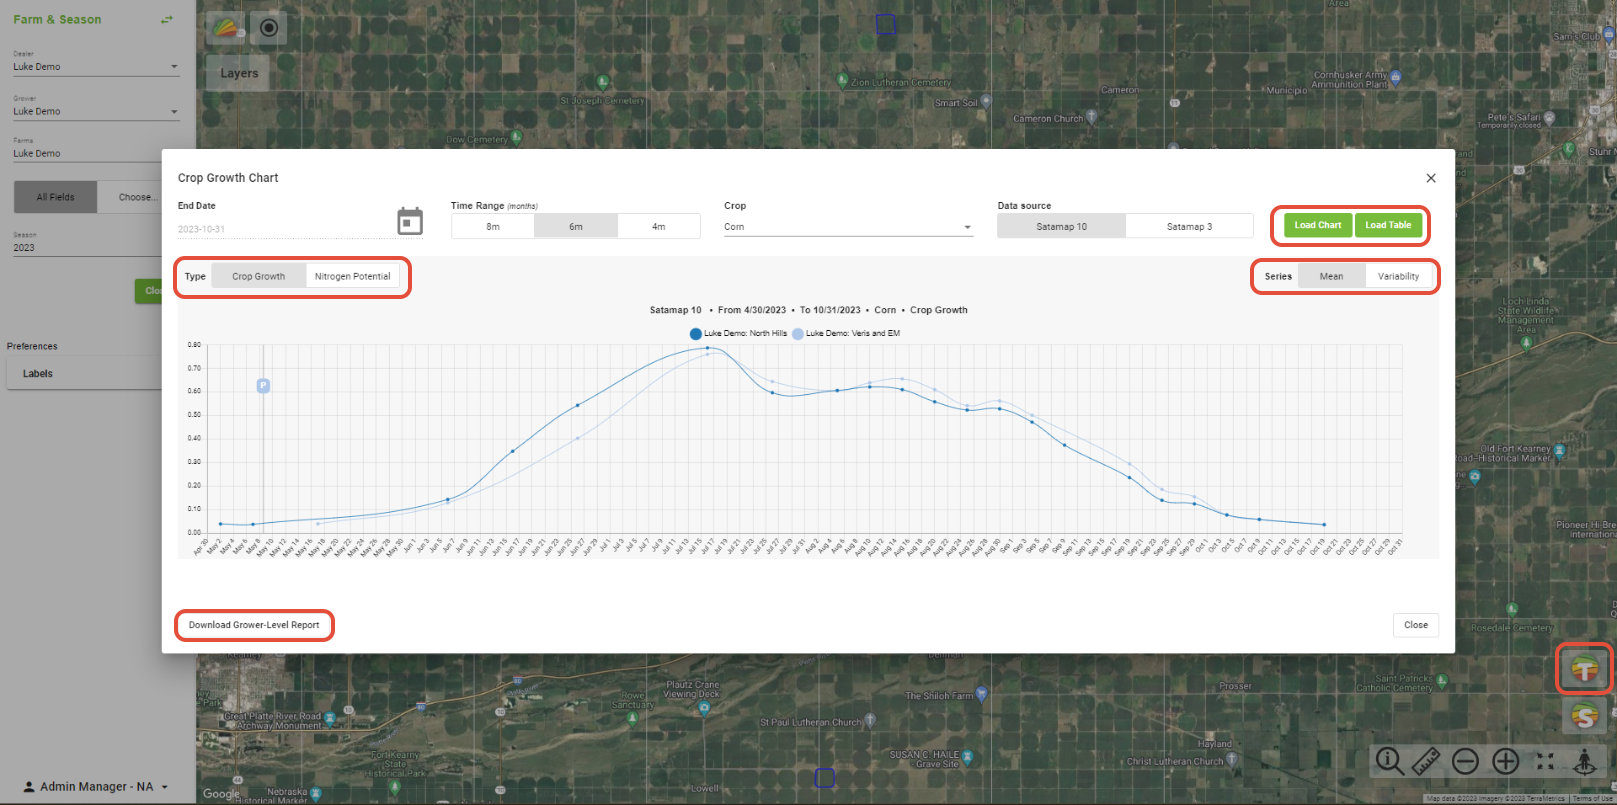The height and width of the screenshot is (805, 1617).
Task: Open the End Date calendar picker
Action: coord(410,221)
